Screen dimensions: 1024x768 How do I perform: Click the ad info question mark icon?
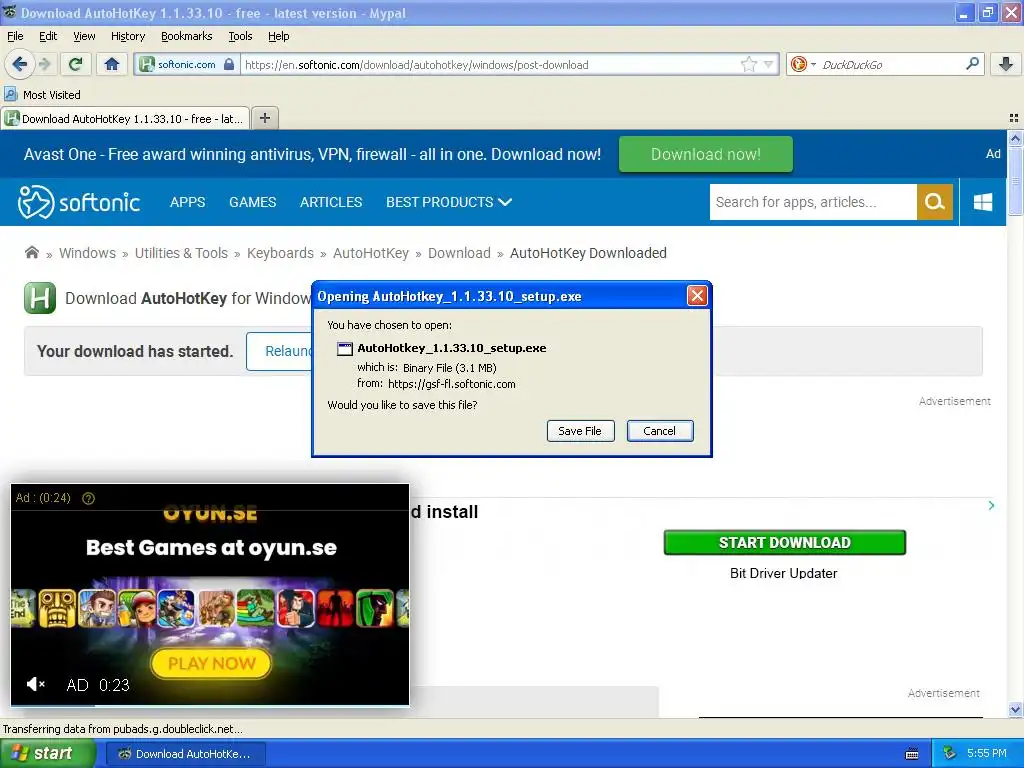pos(89,498)
